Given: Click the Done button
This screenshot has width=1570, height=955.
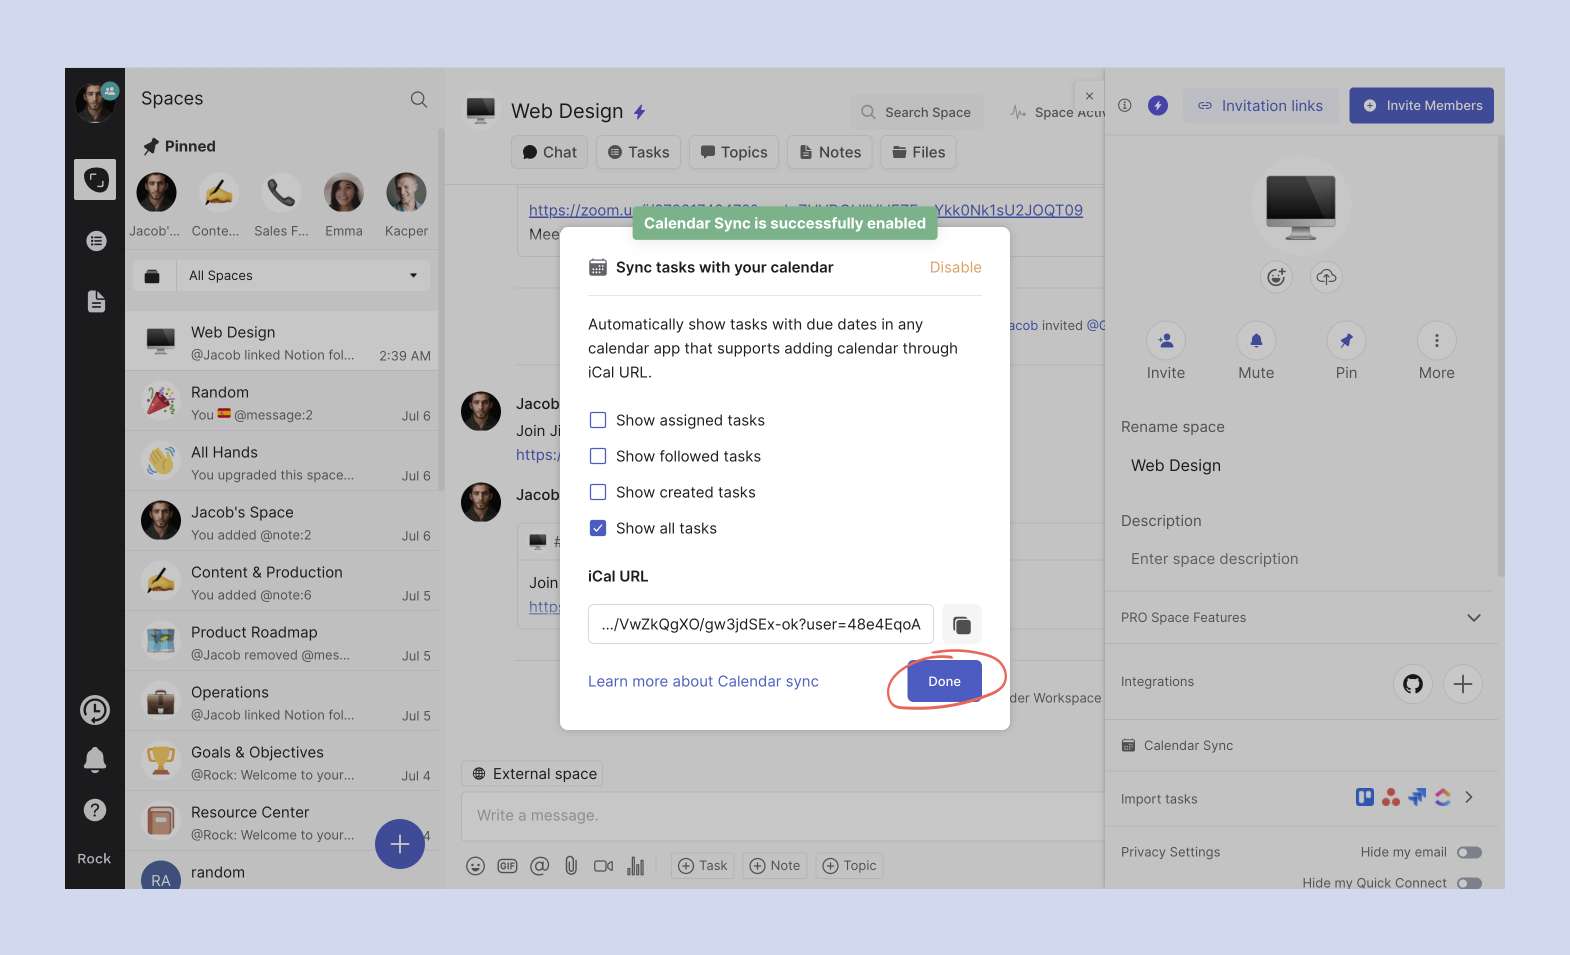Looking at the screenshot, I should click(x=944, y=682).
